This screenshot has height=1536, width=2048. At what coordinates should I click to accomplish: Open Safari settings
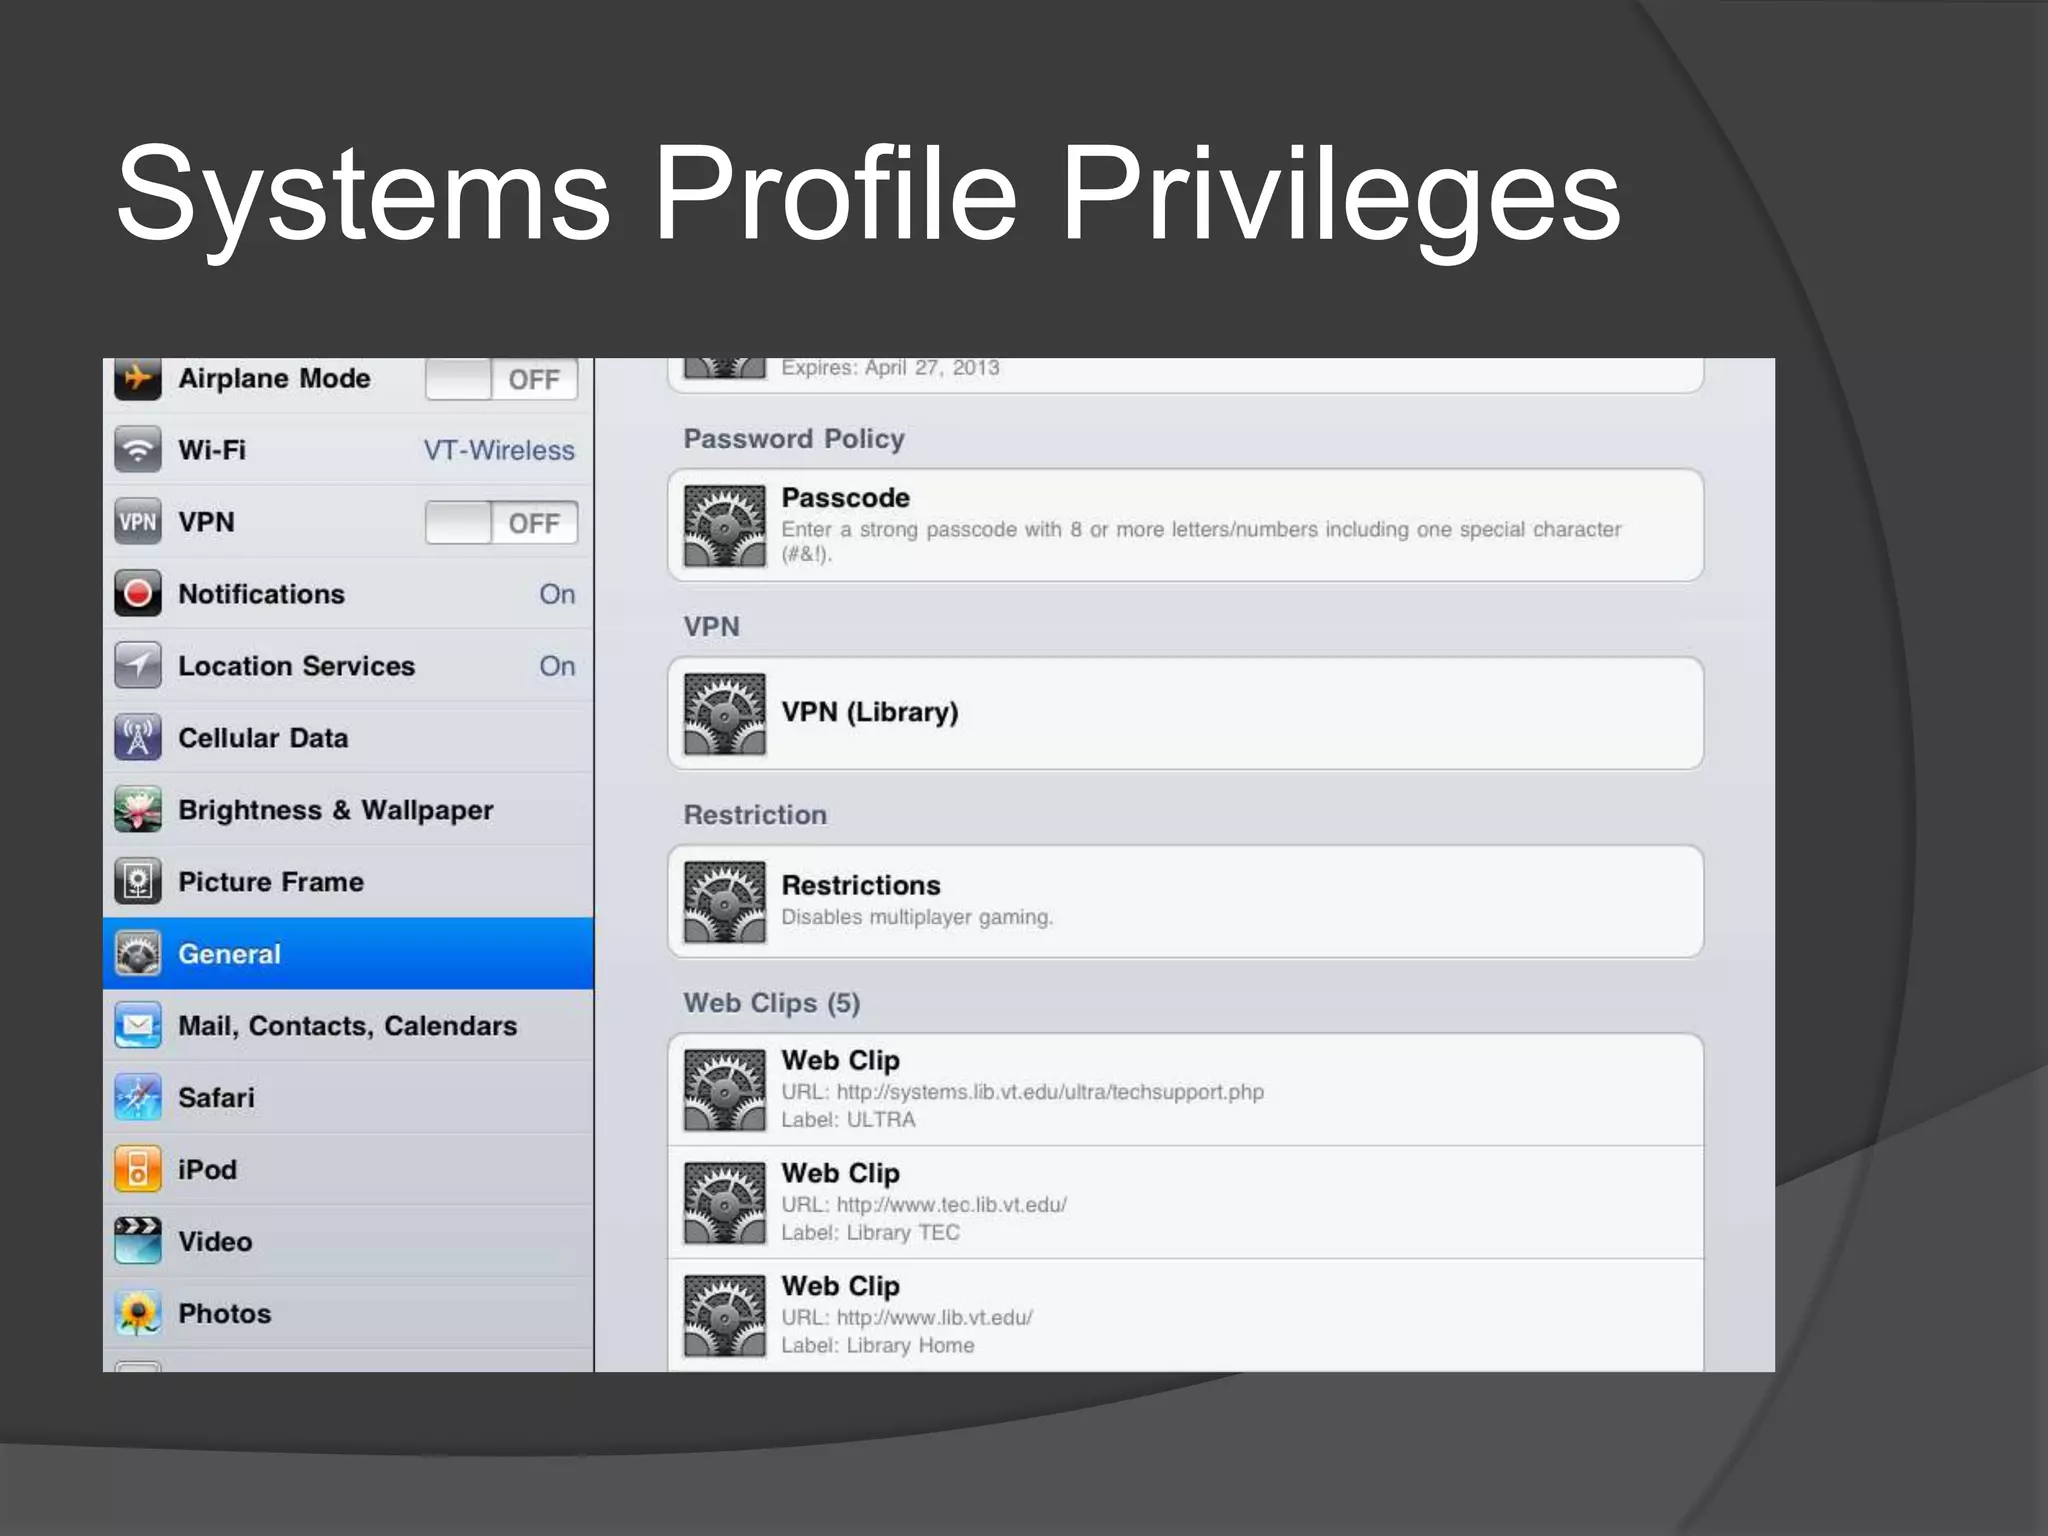348,1098
